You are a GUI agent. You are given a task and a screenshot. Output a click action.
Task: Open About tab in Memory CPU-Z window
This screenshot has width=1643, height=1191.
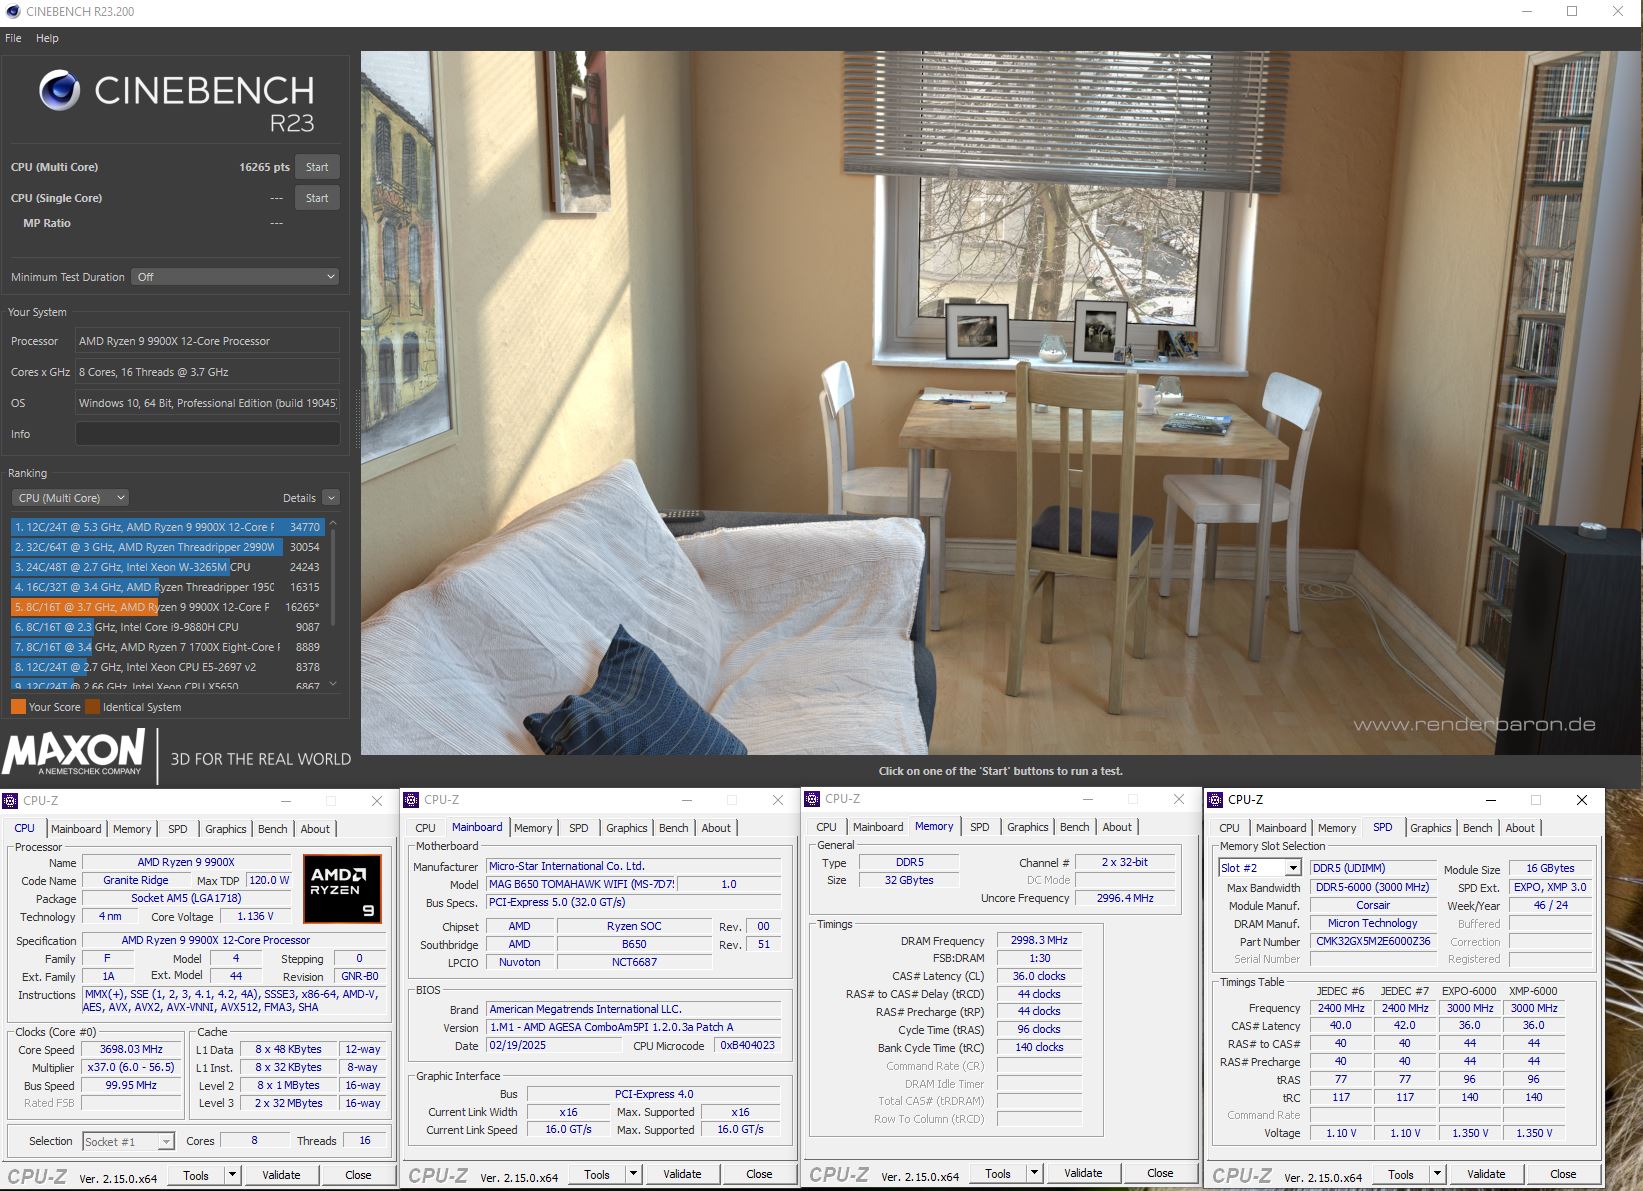(x=1117, y=827)
